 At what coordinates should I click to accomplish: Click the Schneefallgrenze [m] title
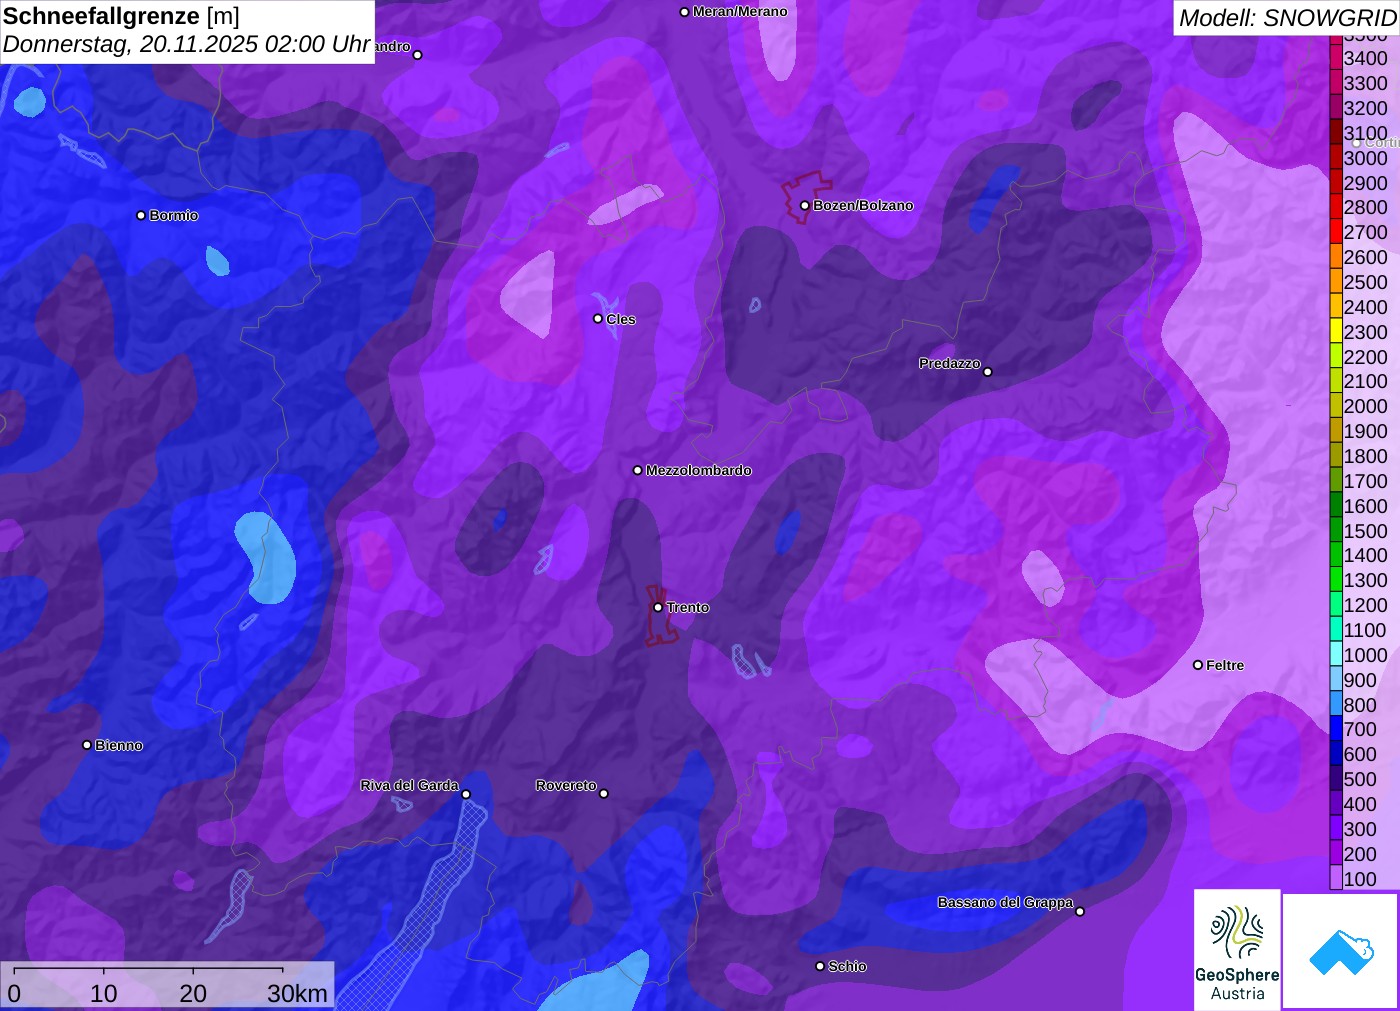tap(121, 16)
